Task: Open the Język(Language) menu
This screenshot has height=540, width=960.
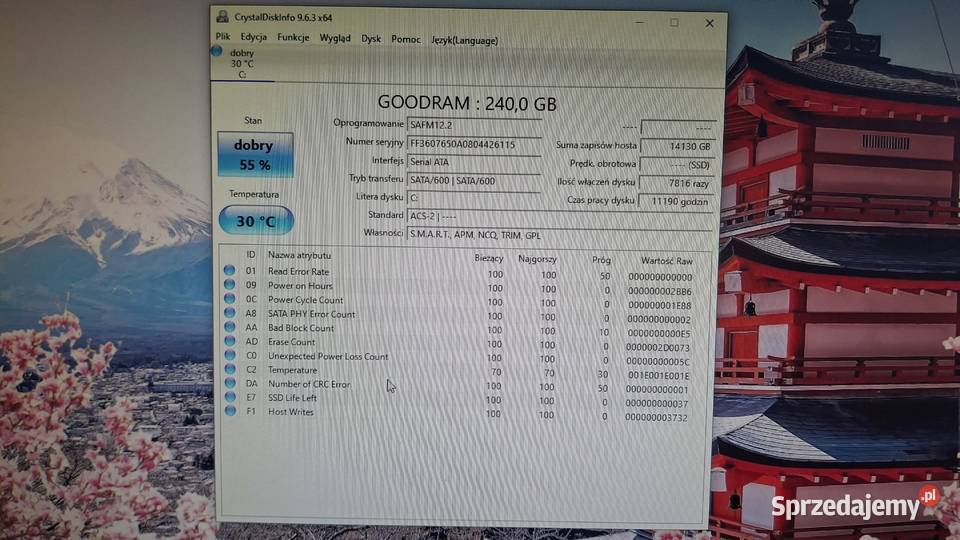Action: click(464, 40)
